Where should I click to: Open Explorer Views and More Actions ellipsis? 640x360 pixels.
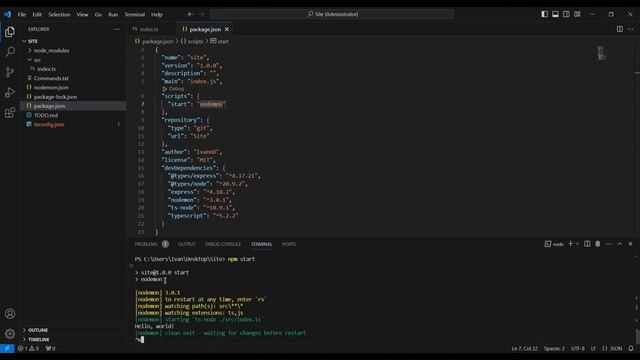coord(117,29)
